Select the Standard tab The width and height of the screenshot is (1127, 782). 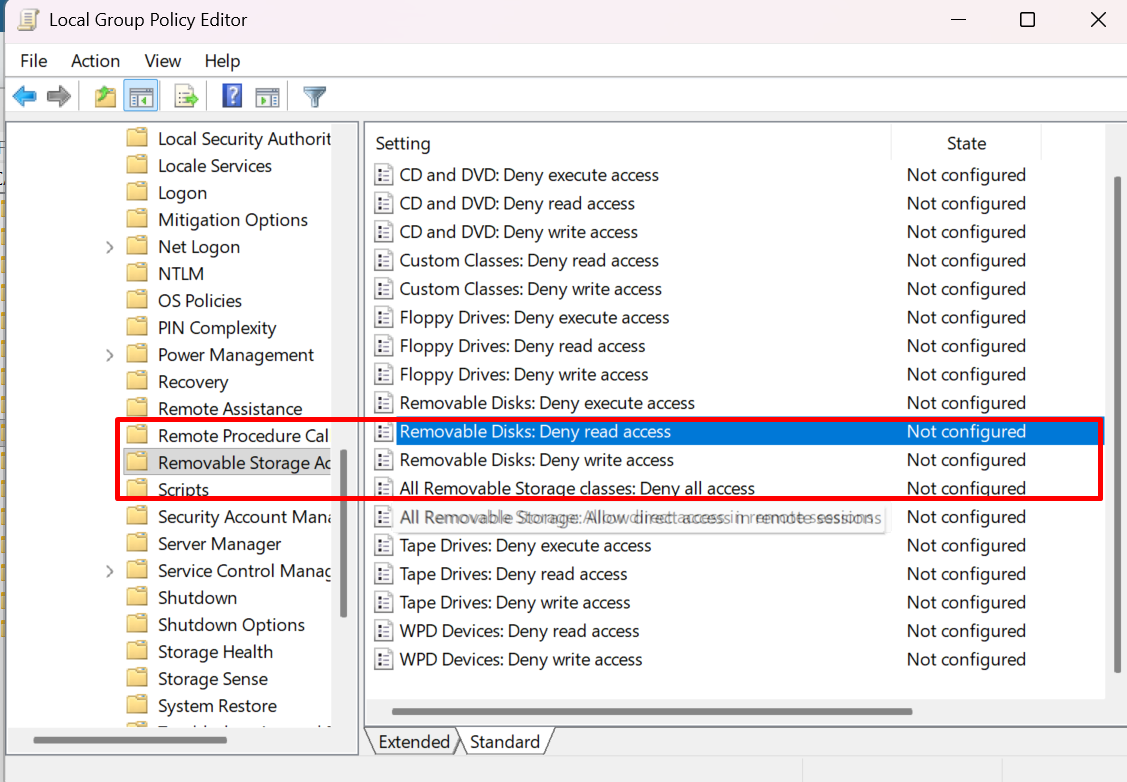(x=505, y=742)
